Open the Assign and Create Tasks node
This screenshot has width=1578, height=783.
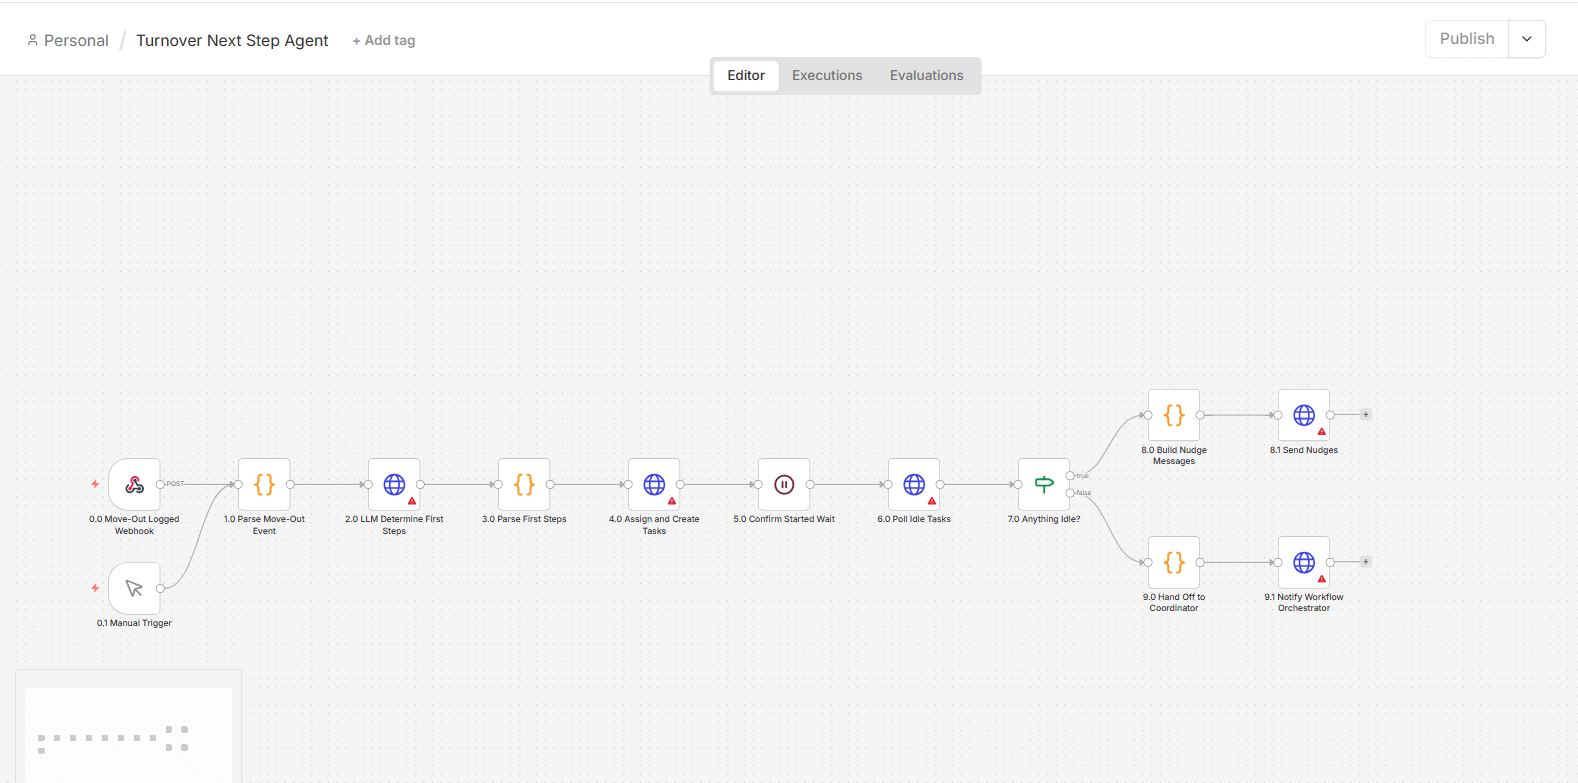click(654, 484)
